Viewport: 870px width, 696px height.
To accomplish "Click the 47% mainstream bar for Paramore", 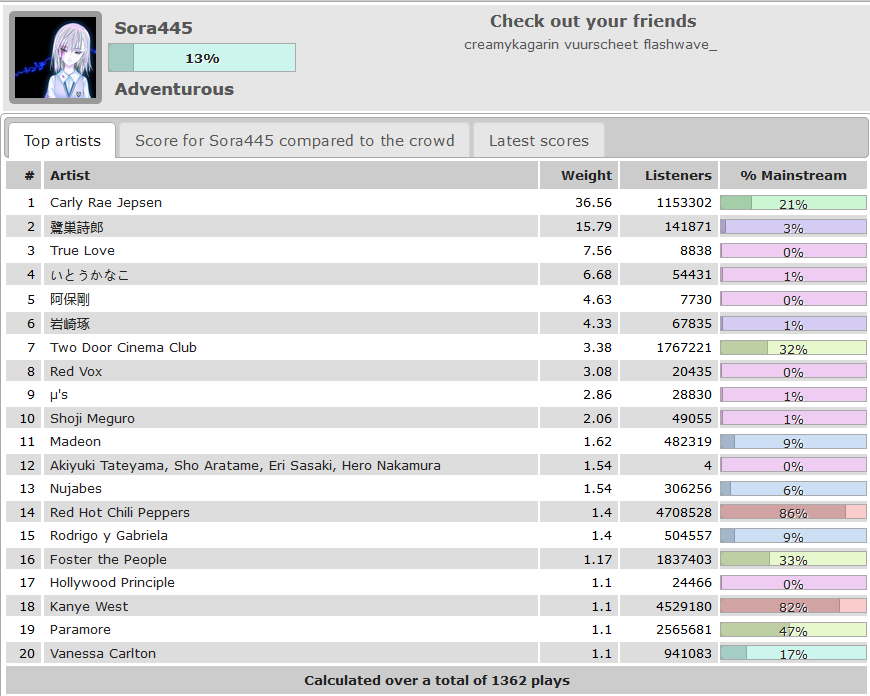I will (x=793, y=630).
